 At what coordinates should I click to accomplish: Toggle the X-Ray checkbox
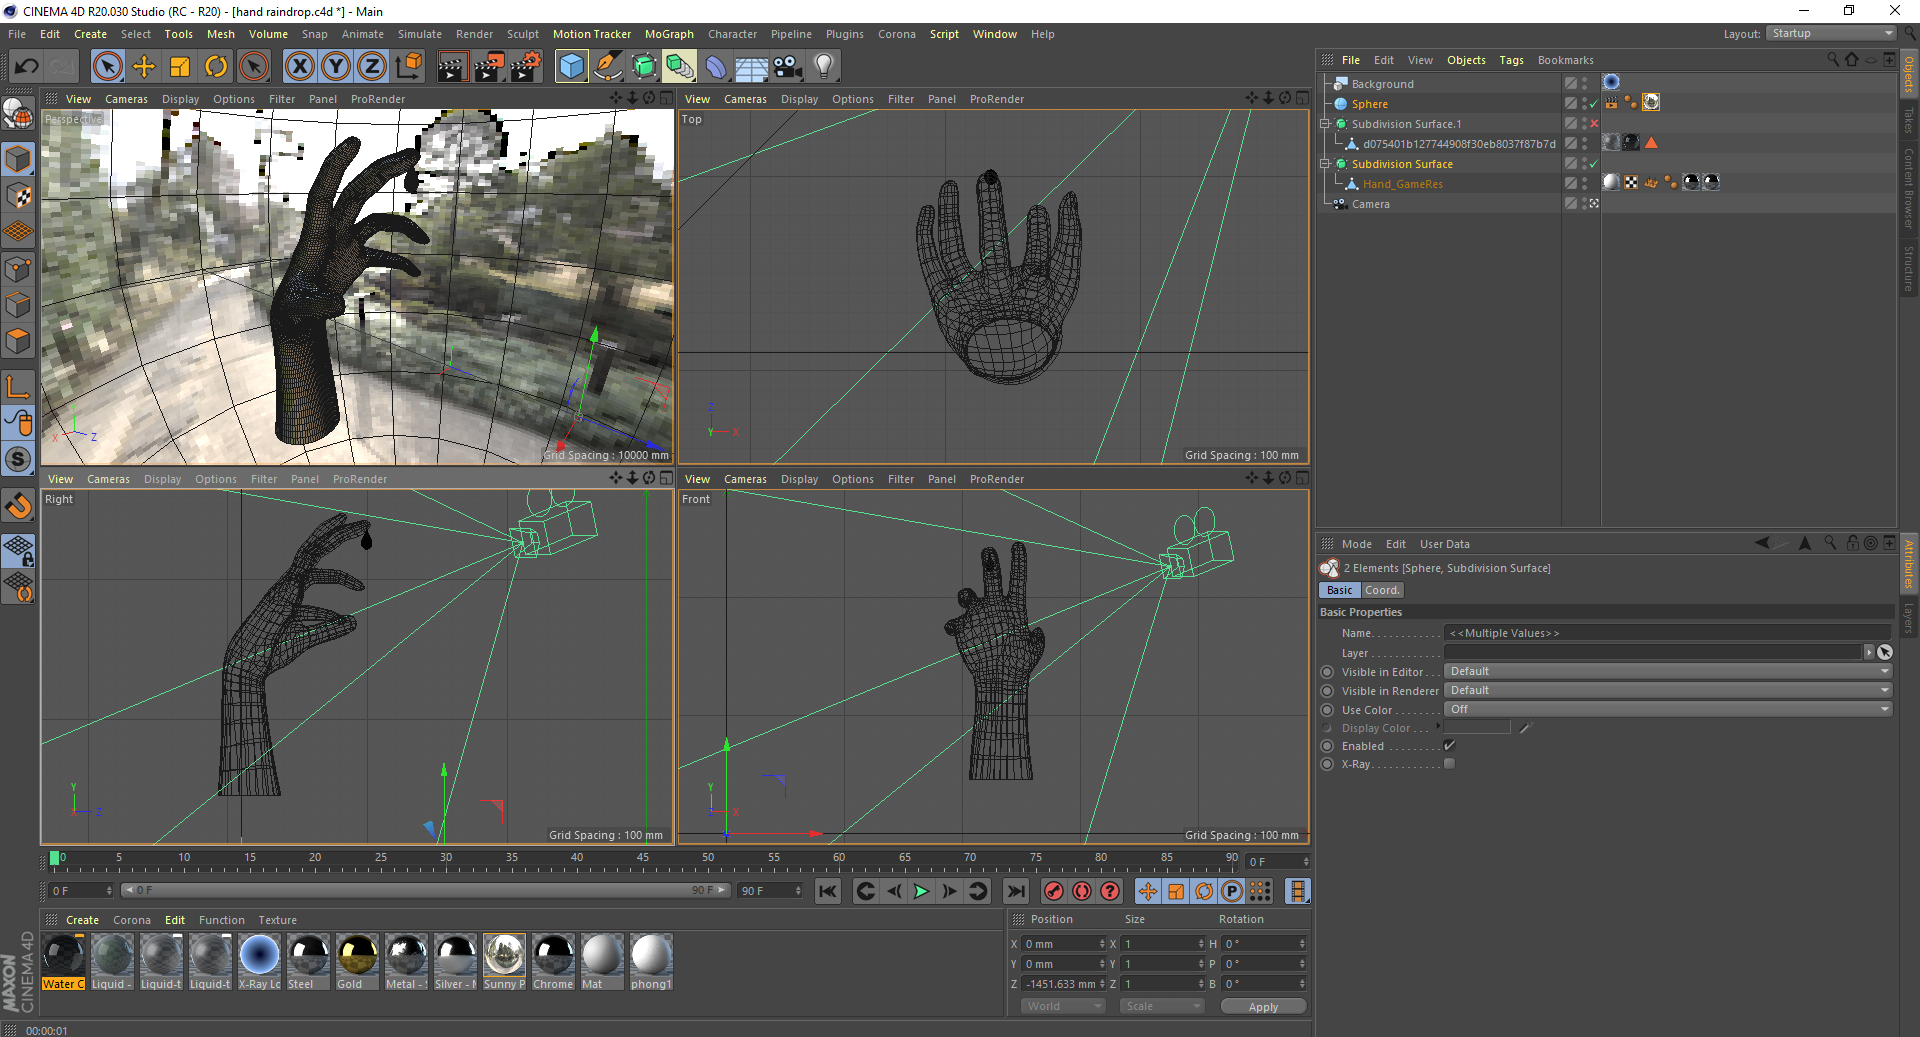pyautogui.click(x=1450, y=764)
